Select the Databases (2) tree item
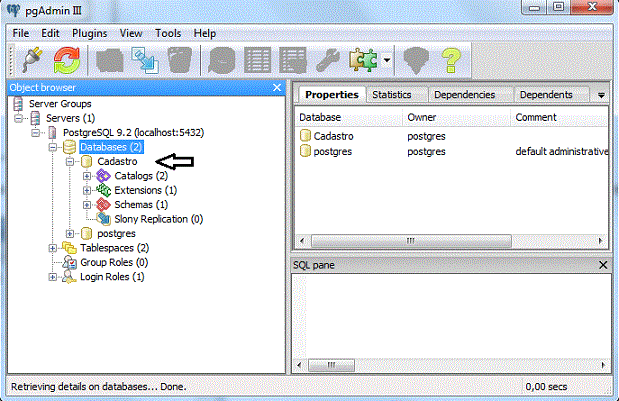619x401 pixels. tap(111, 147)
